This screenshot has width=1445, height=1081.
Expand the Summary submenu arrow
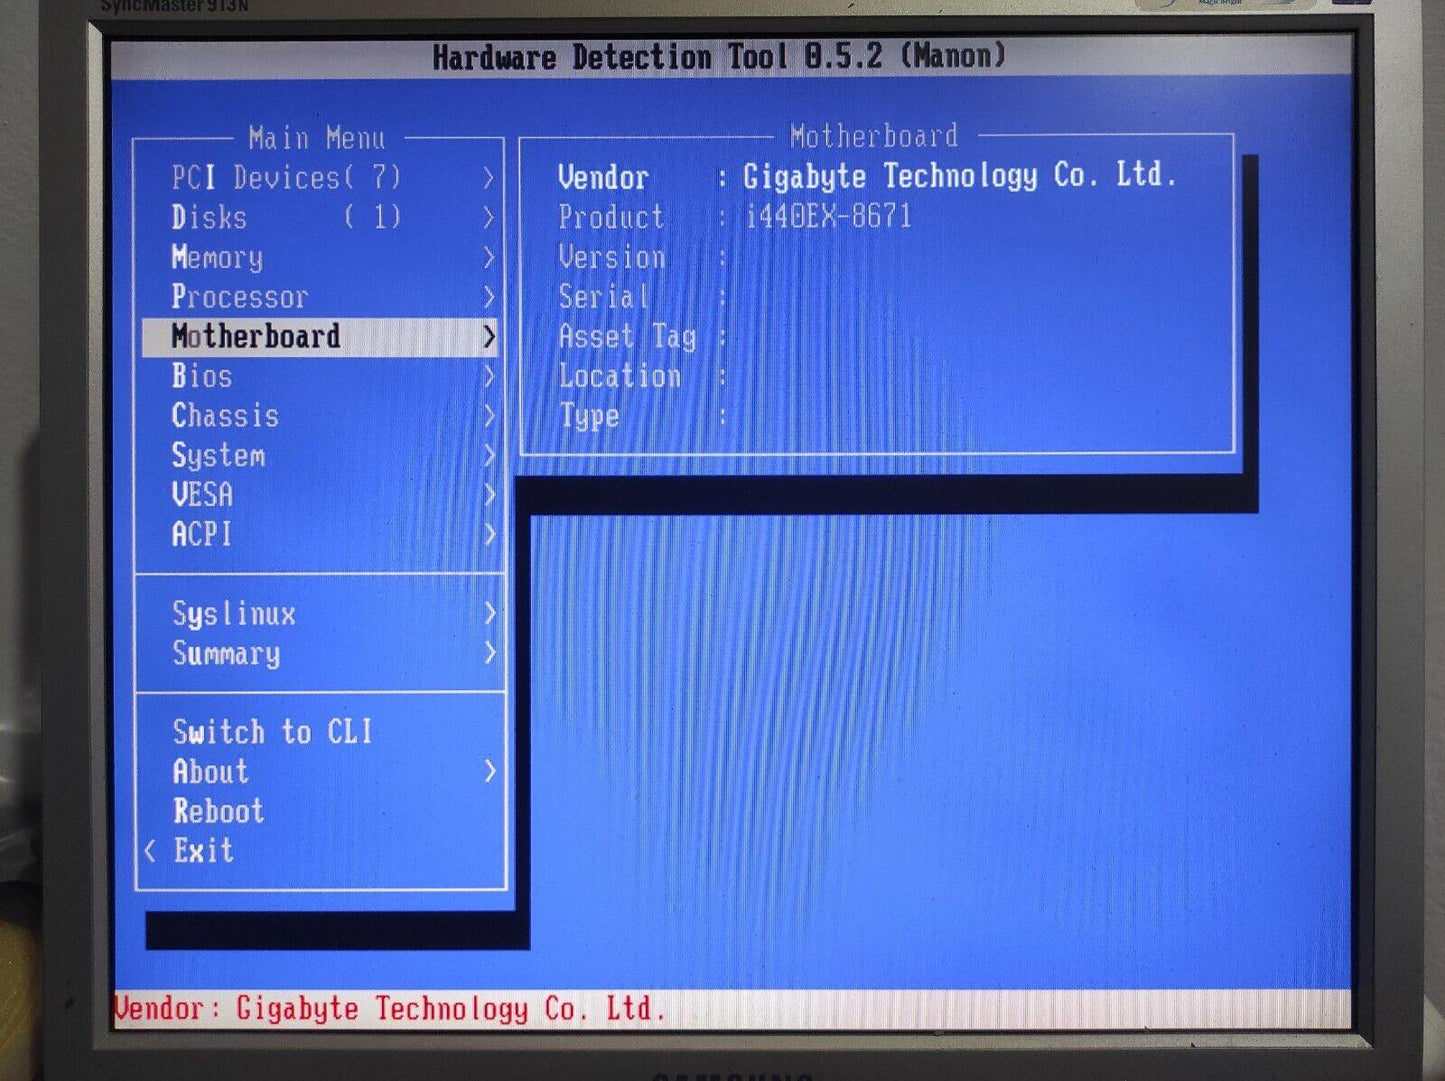489,653
